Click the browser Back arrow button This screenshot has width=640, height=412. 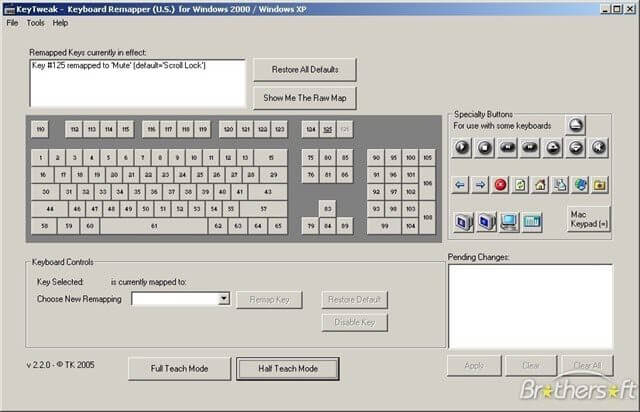coord(460,185)
